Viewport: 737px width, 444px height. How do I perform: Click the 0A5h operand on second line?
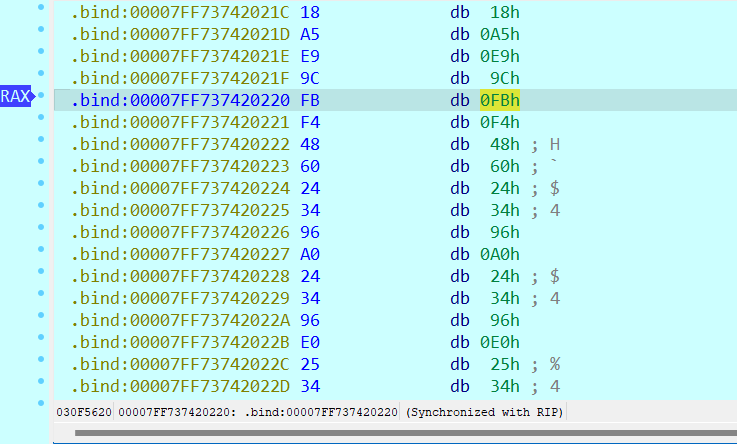[x=500, y=34]
